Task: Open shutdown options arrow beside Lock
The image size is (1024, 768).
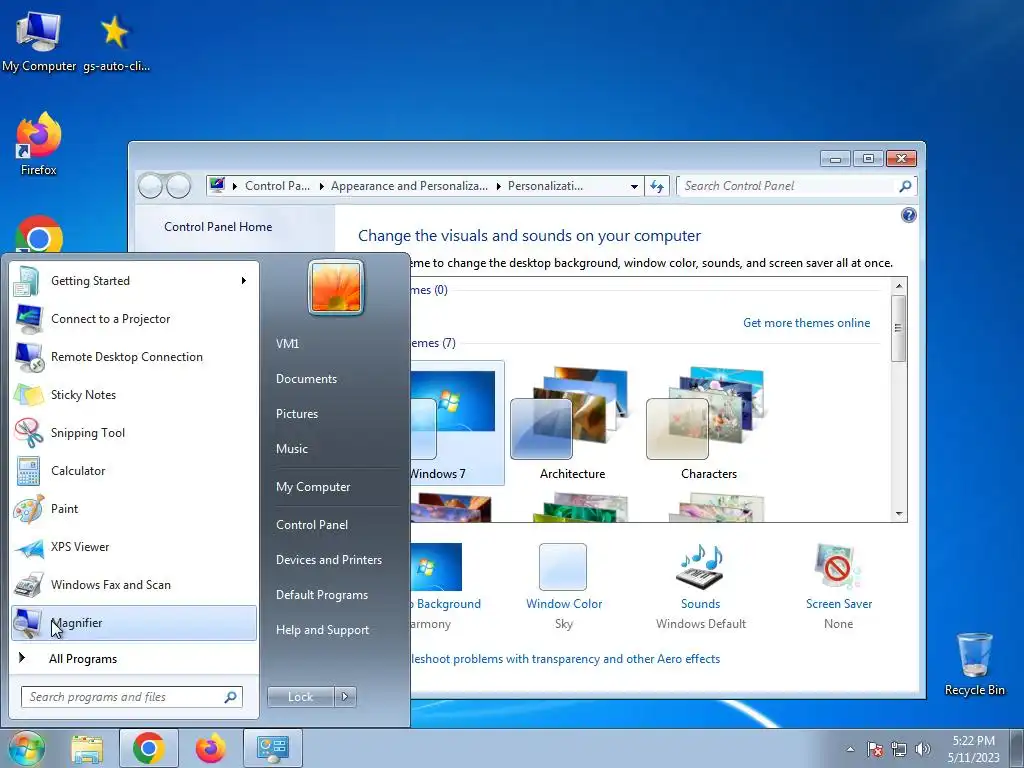Action: pos(345,697)
